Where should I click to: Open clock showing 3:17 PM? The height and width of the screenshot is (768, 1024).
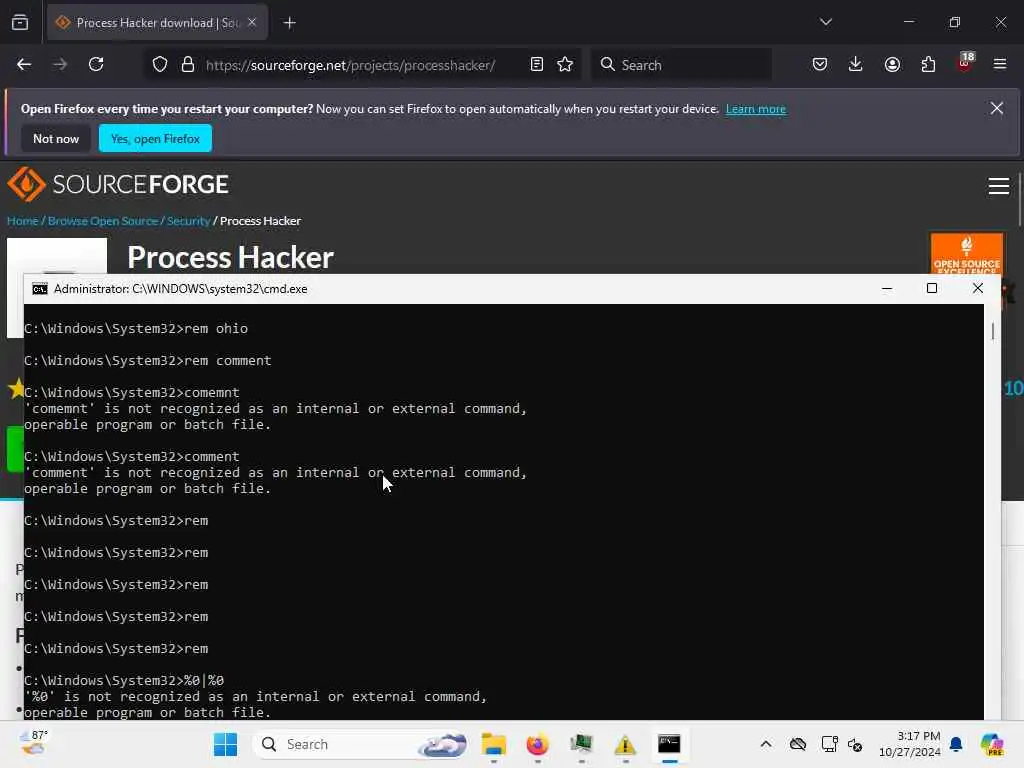[x=910, y=744]
